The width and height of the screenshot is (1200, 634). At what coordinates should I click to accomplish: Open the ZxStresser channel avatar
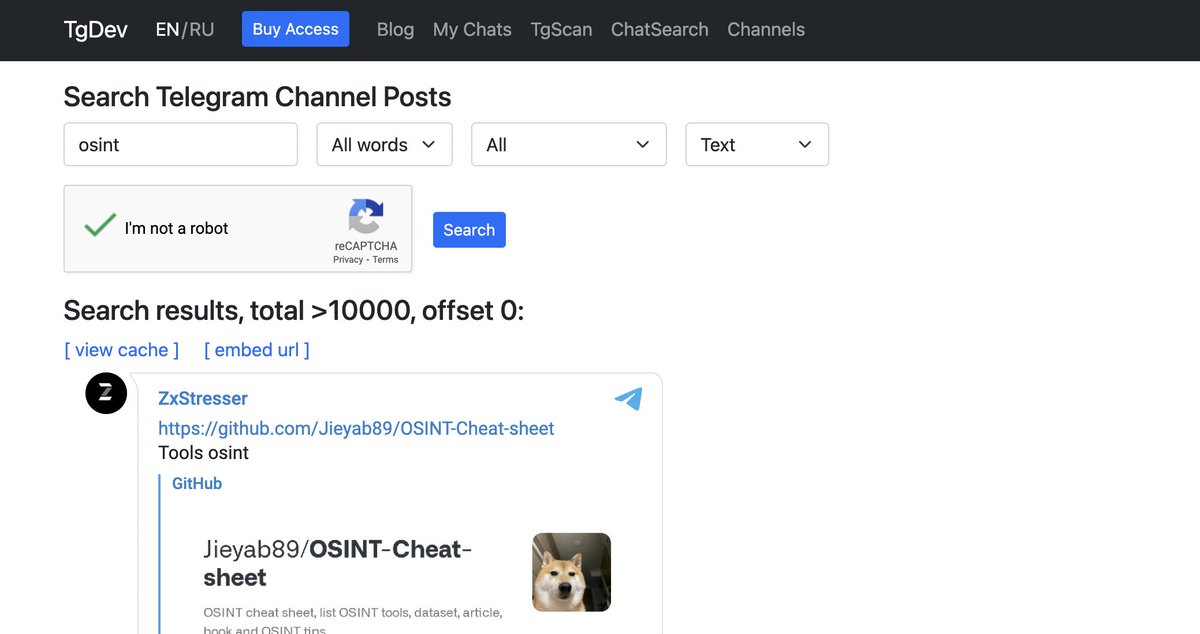coord(106,393)
